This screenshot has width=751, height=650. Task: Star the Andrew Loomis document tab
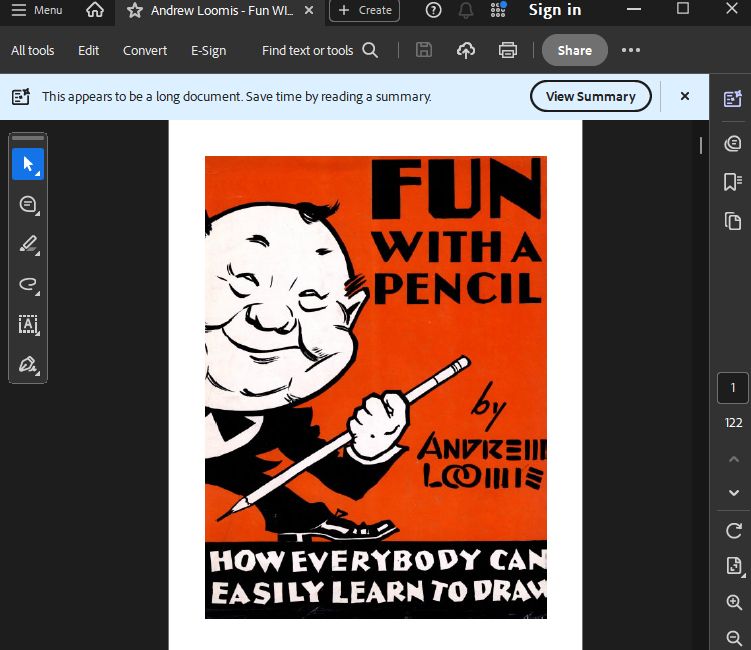coord(135,10)
